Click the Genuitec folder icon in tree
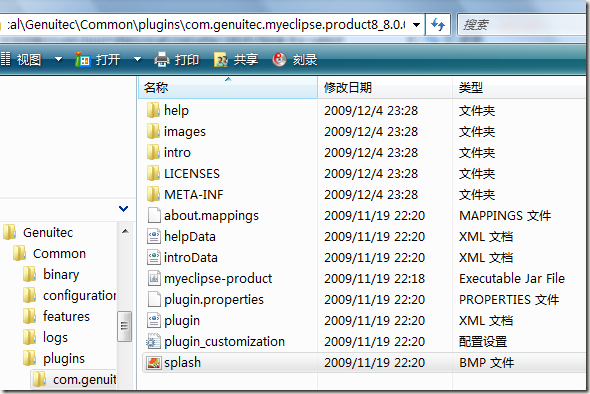The width and height of the screenshot is (590, 394). click(9, 232)
